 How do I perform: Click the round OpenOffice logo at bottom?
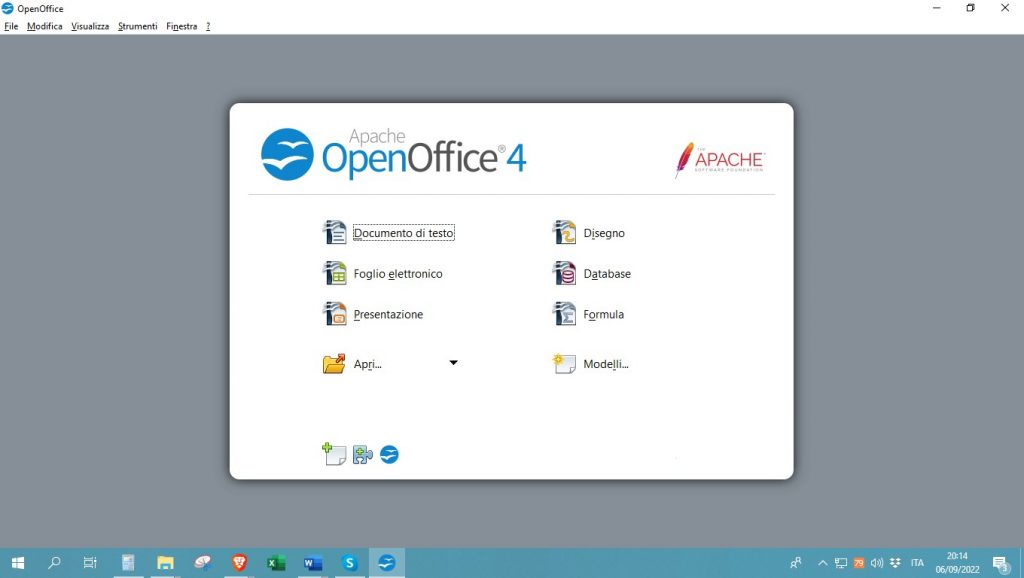tap(389, 453)
